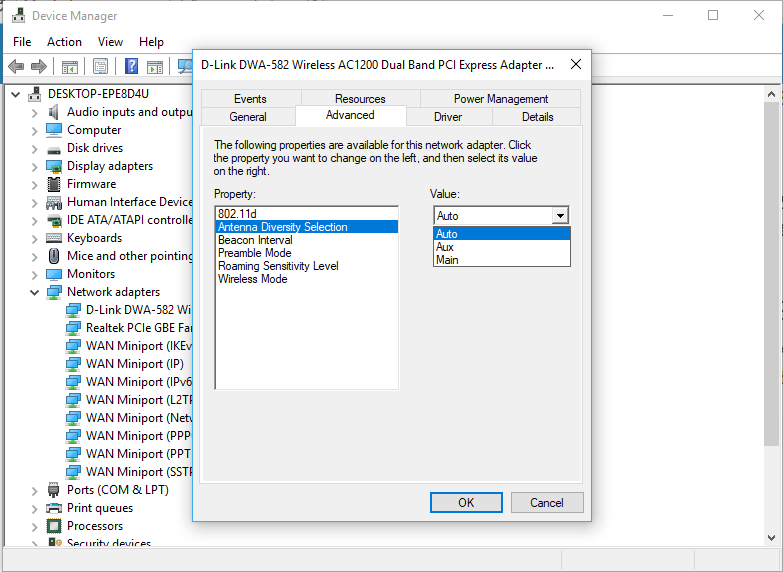Click the IDE ATA/ATAPI controllers icon
The image size is (783, 572).
point(53,220)
